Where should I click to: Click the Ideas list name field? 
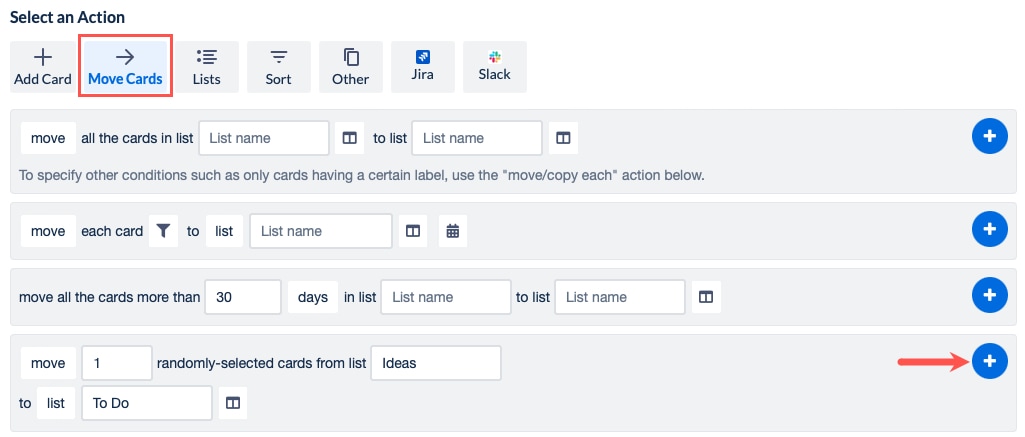[435, 363]
